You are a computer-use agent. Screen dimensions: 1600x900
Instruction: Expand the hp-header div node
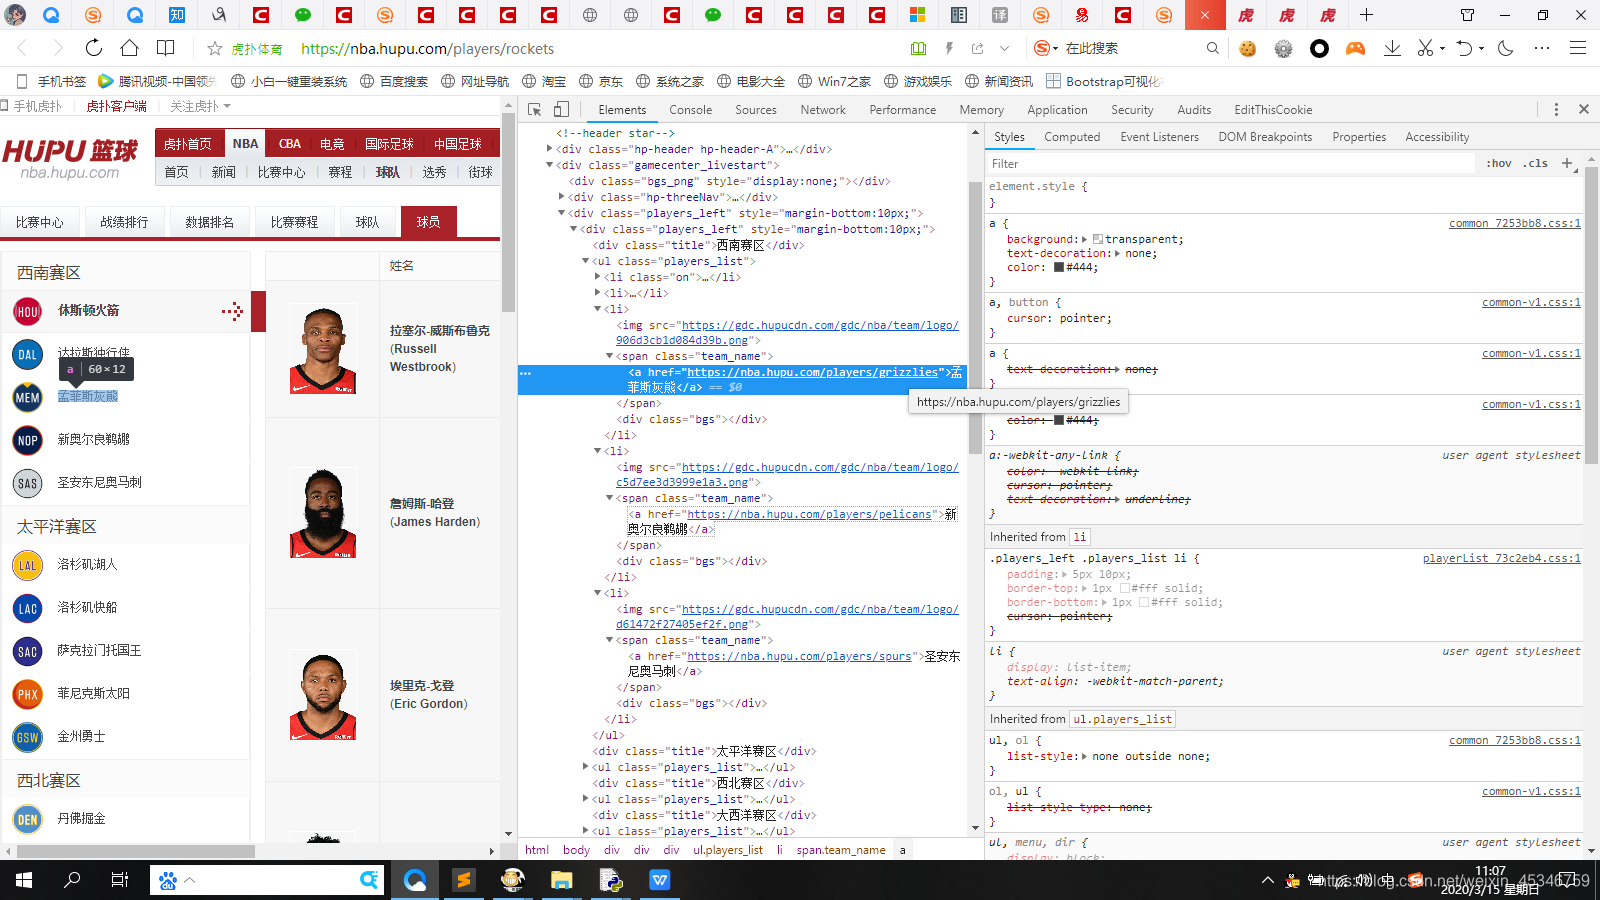tap(549, 149)
